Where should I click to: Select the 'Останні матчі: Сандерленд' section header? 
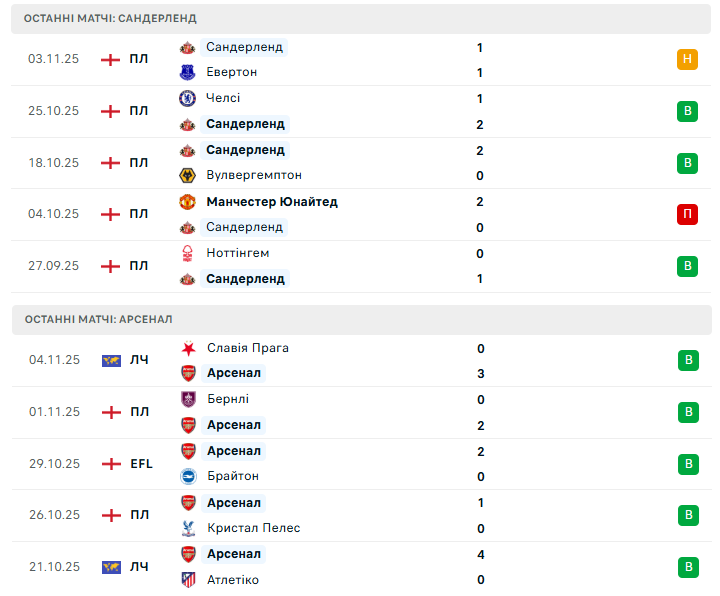pos(110,18)
